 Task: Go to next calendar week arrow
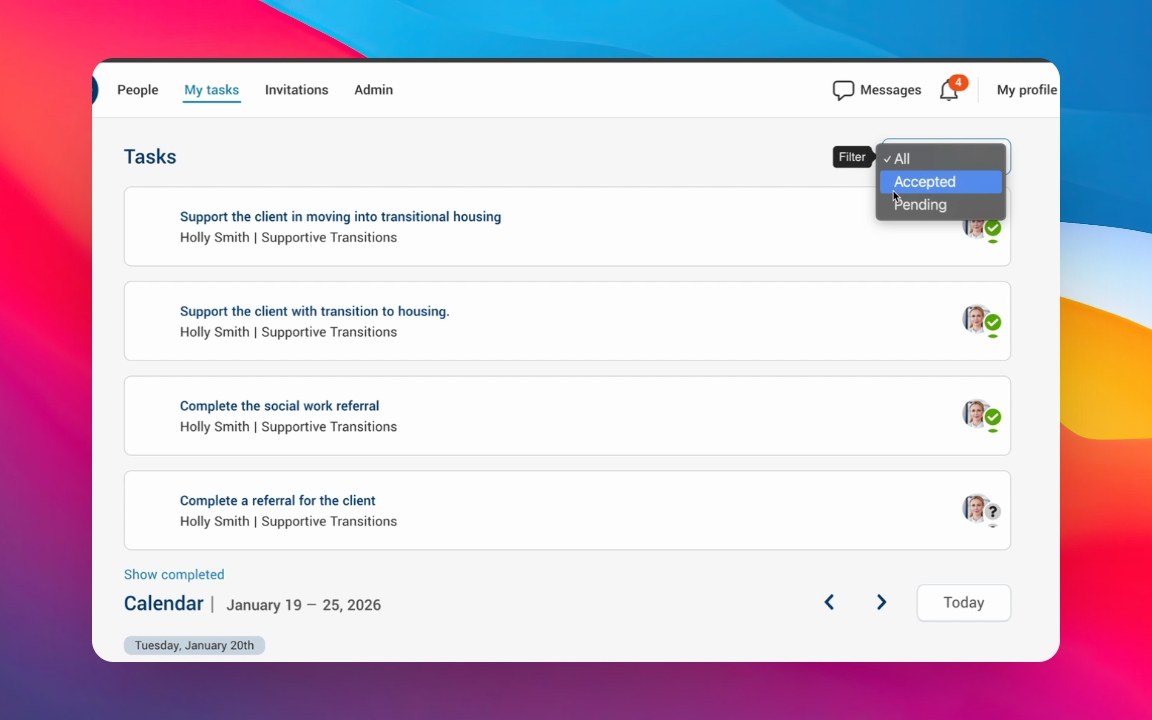click(881, 602)
